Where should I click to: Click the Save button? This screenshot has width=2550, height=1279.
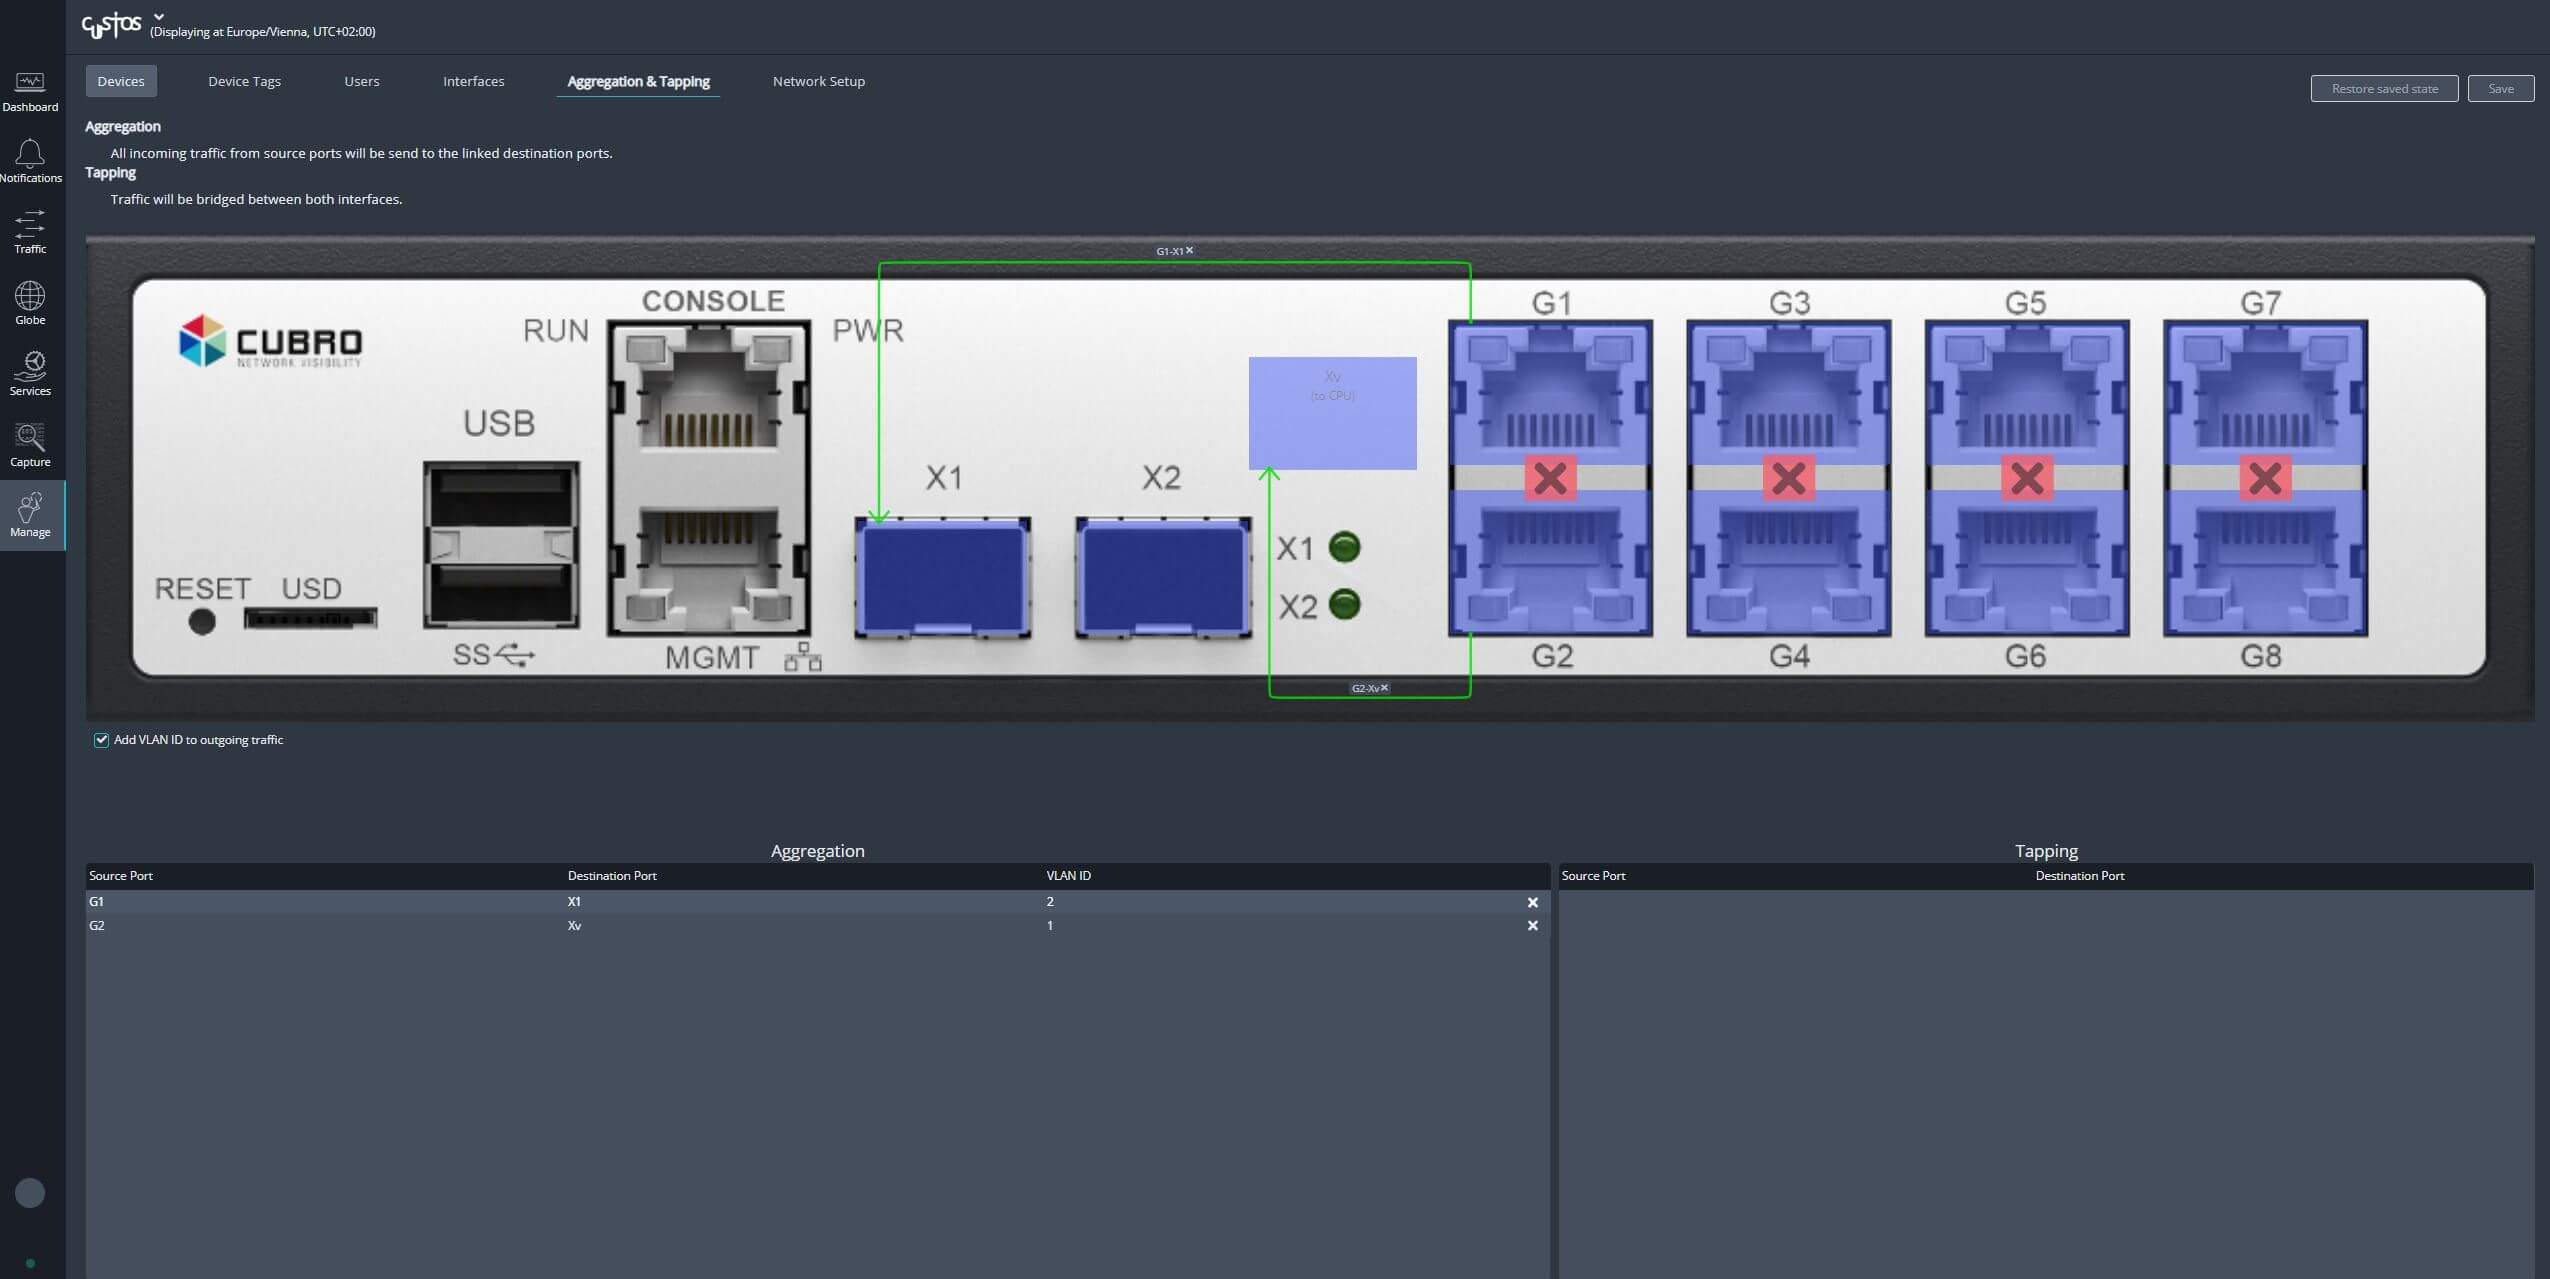pyautogui.click(x=2500, y=89)
